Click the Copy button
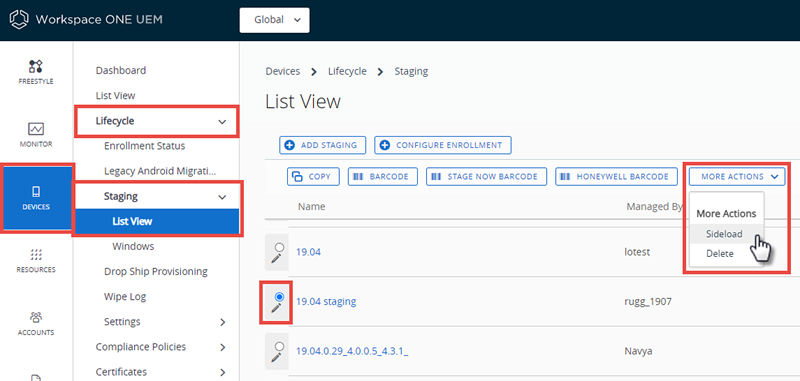This screenshot has width=800, height=381. coord(313,176)
